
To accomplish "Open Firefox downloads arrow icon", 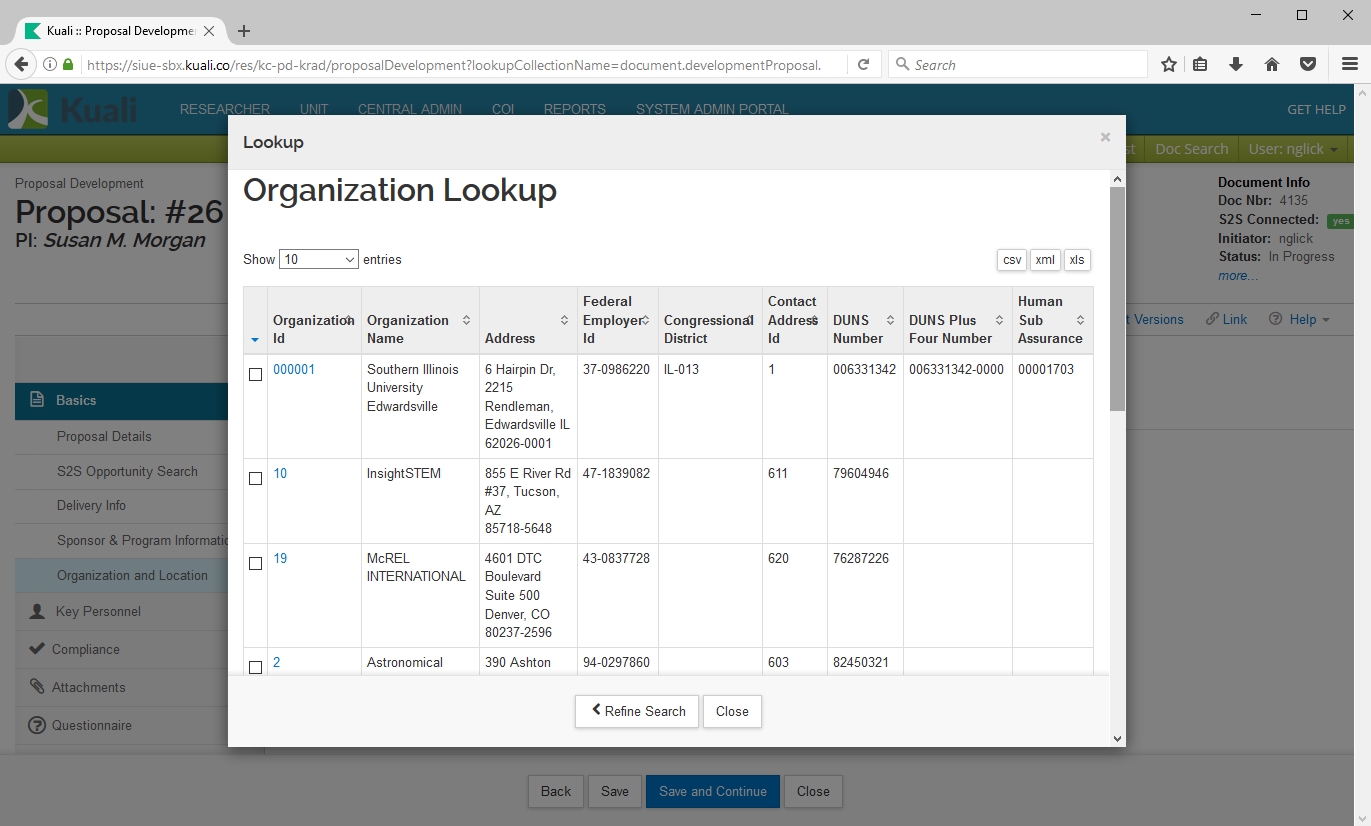I will click(1236, 65).
